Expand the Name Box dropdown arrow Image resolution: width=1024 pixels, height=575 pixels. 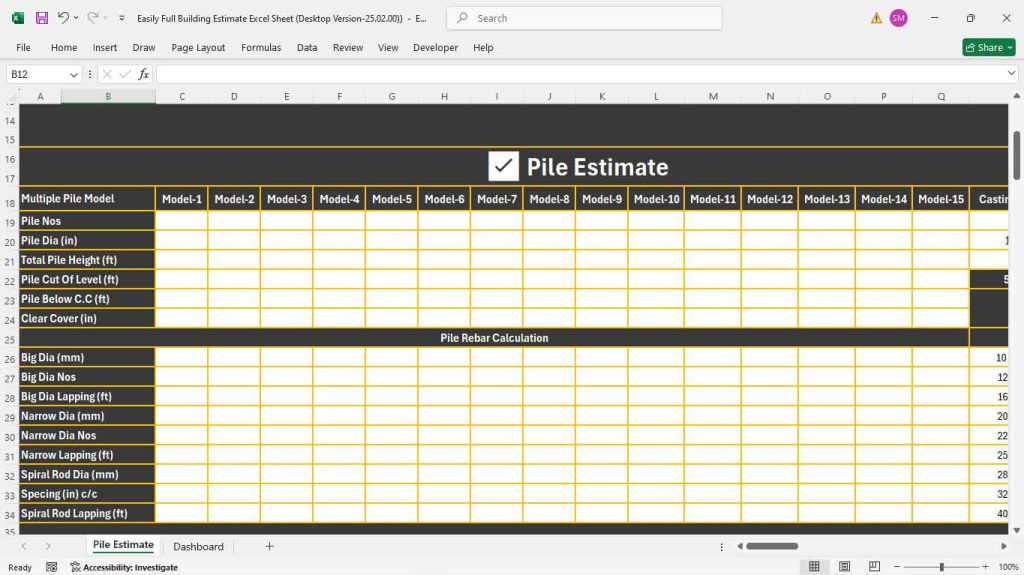pyautogui.click(x=73, y=75)
